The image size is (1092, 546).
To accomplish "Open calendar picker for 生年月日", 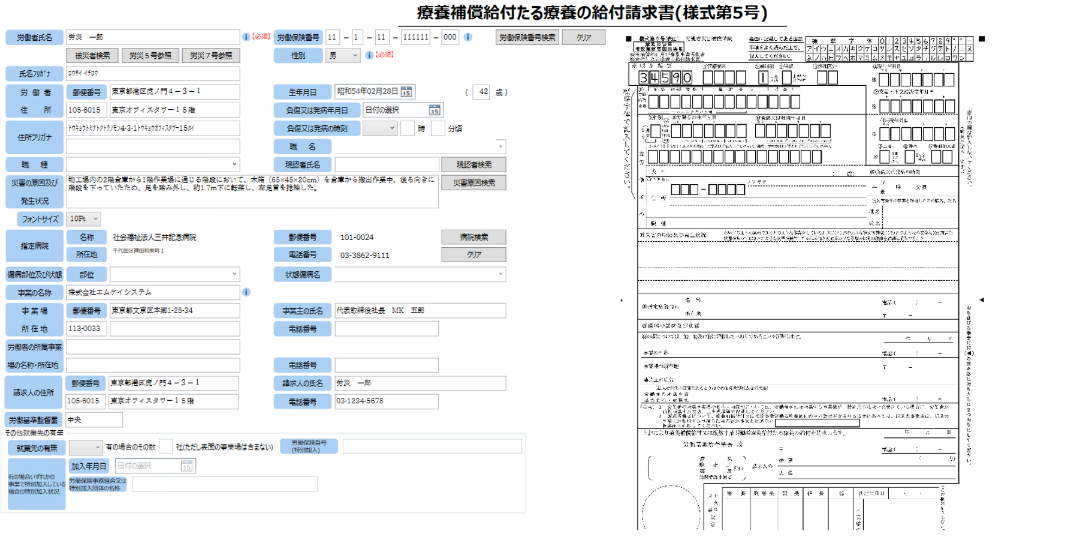I will click(x=407, y=92).
